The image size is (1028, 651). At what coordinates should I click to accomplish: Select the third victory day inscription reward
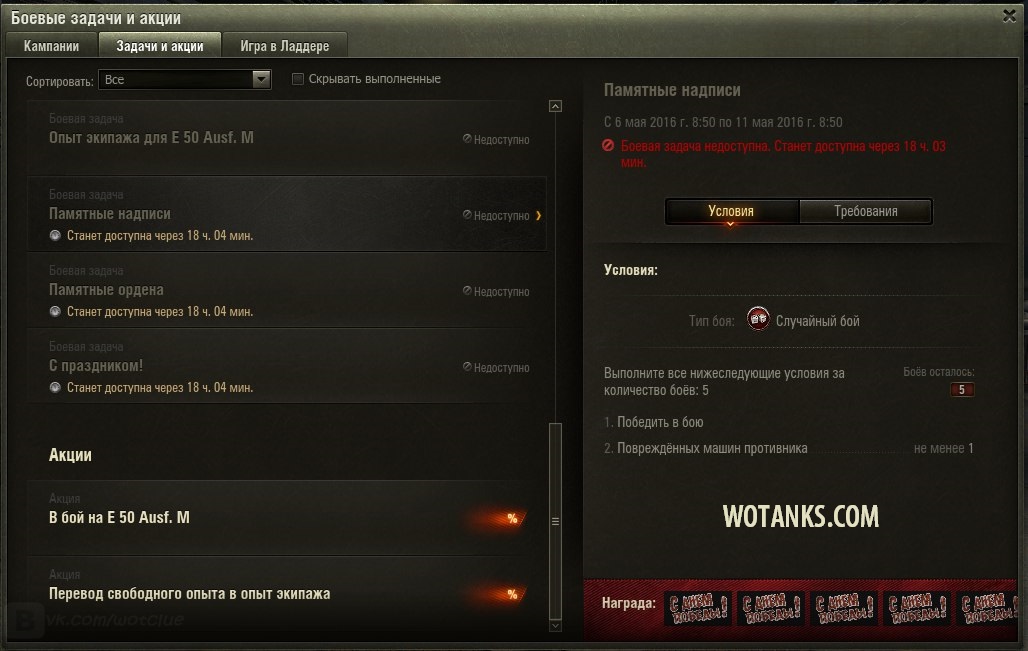click(x=844, y=608)
